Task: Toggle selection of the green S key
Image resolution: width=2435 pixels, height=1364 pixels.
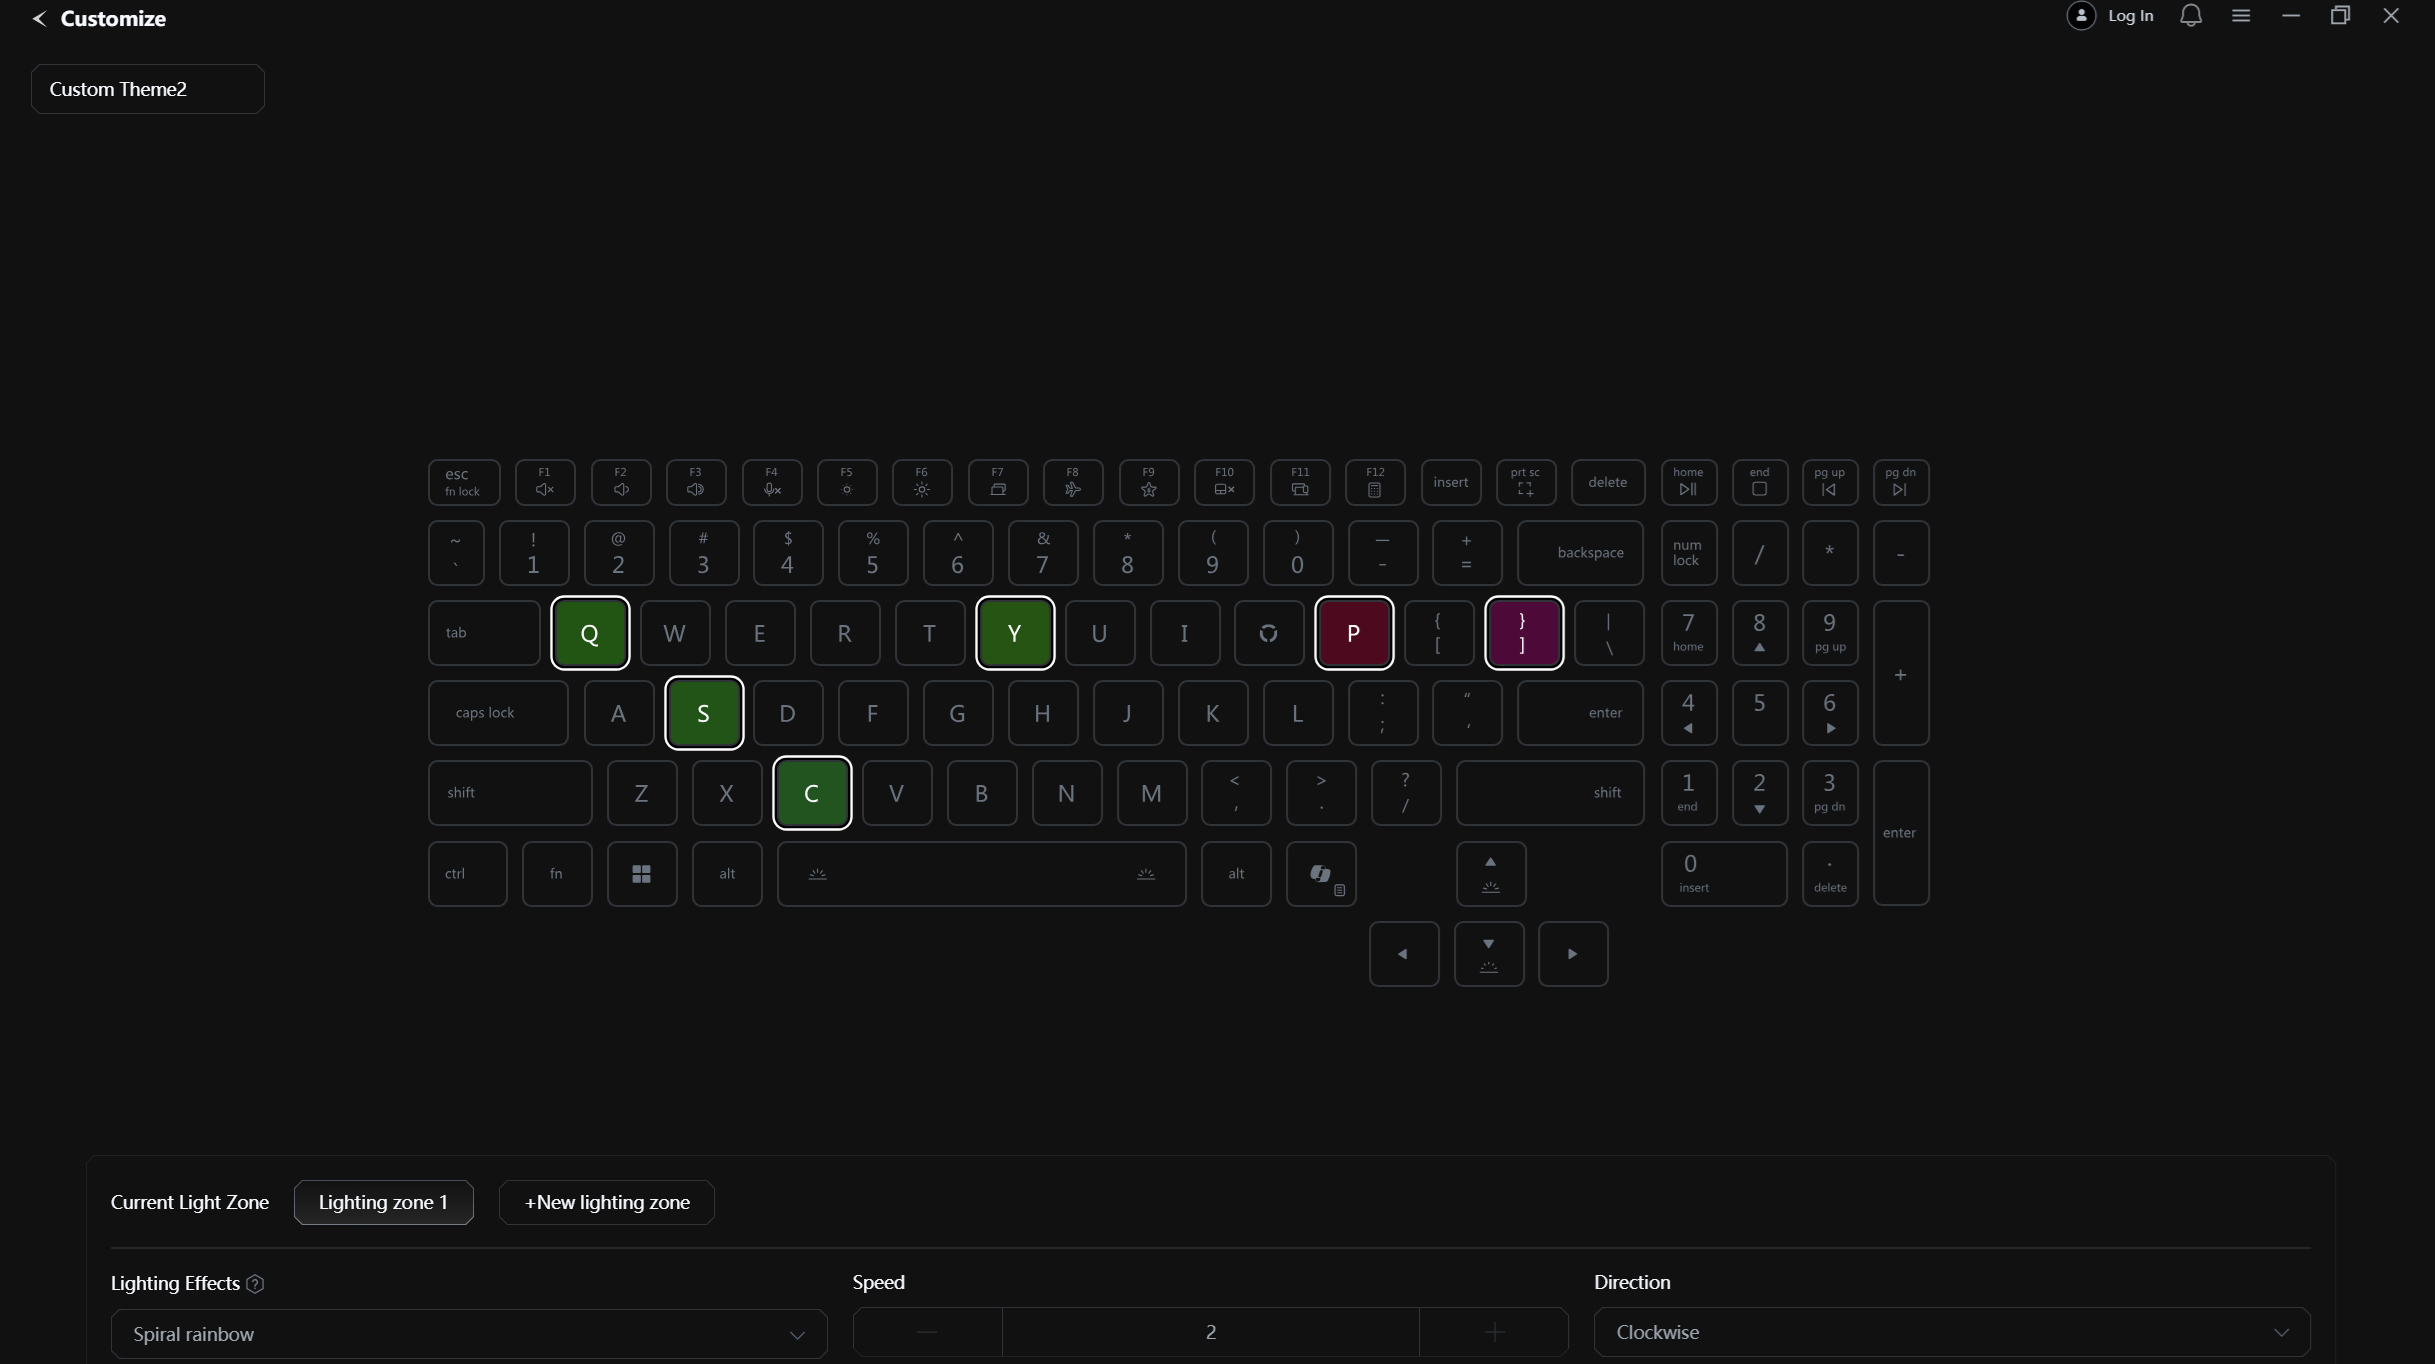Action: point(703,713)
